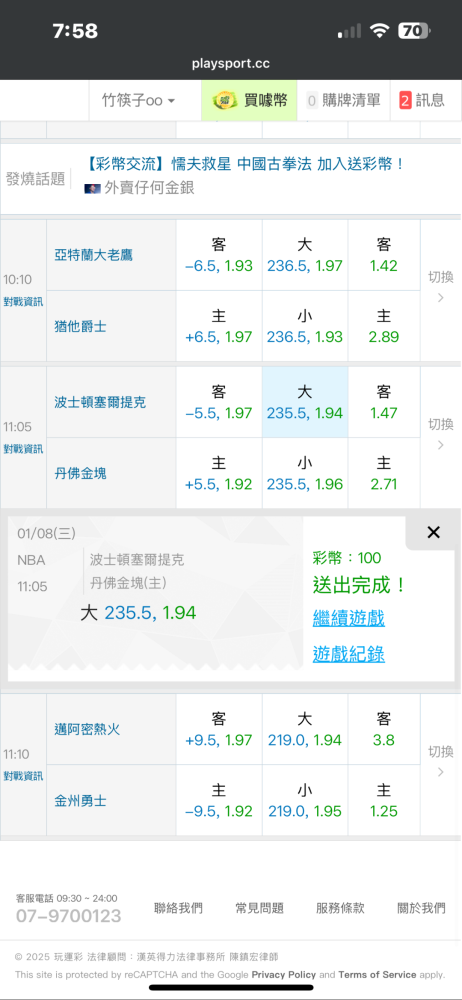
Task: Open the 購牌清單 list
Action: tap(343, 100)
